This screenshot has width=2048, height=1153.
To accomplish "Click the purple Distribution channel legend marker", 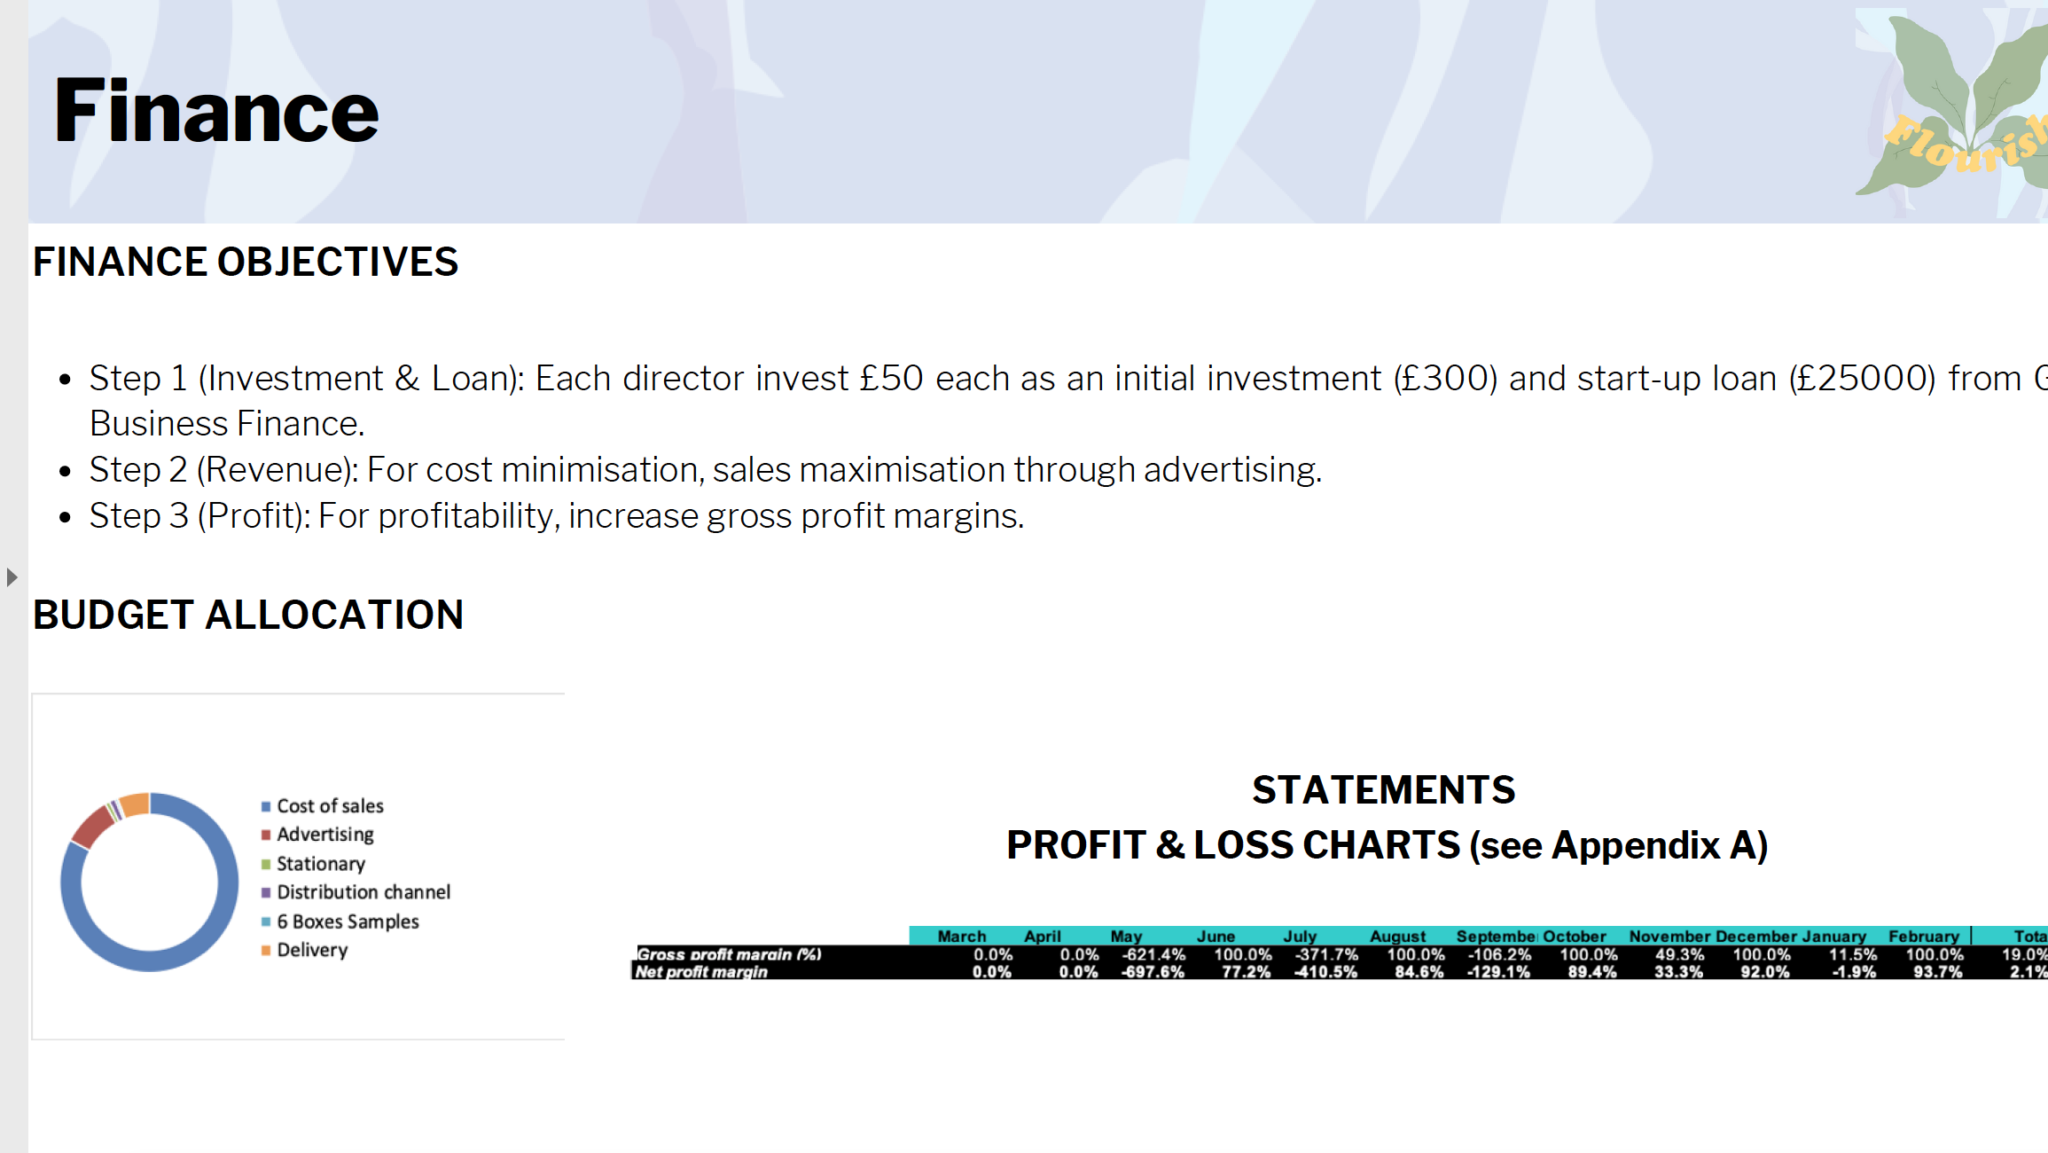I will coord(266,892).
